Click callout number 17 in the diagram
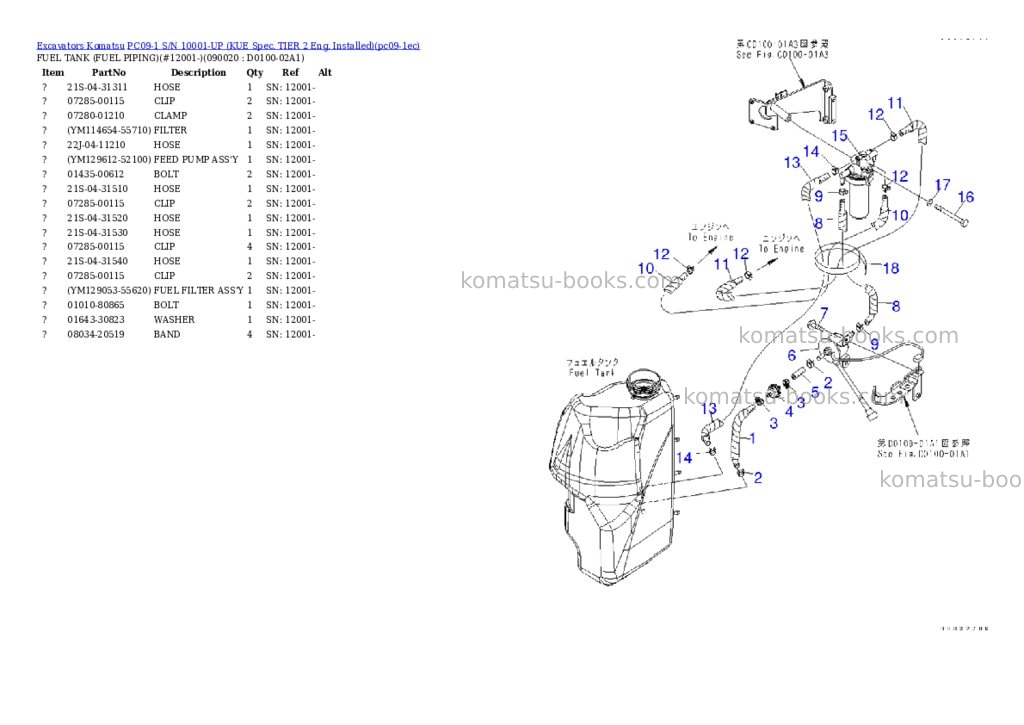This screenshot has width=1024, height=725. [942, 185]
